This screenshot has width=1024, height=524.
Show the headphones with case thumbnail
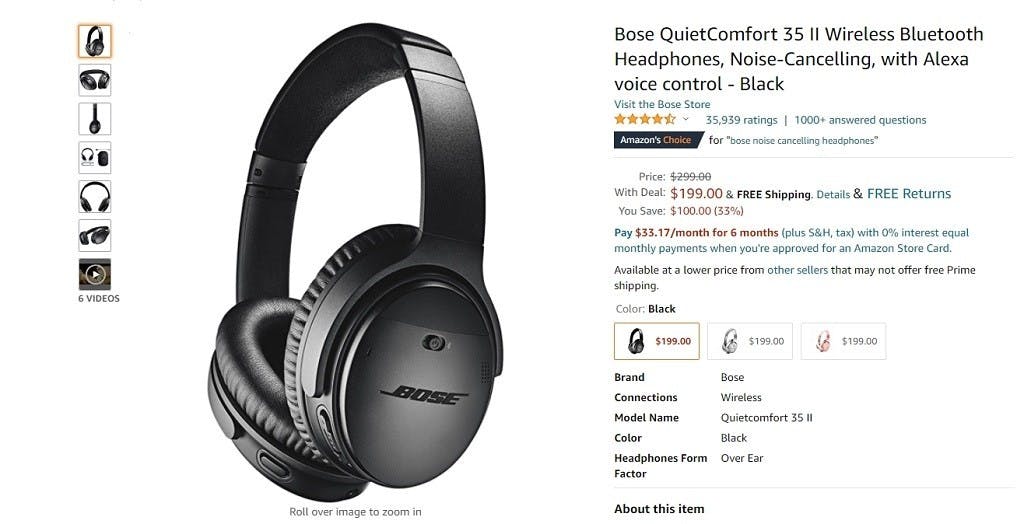(x=95, y=157)
